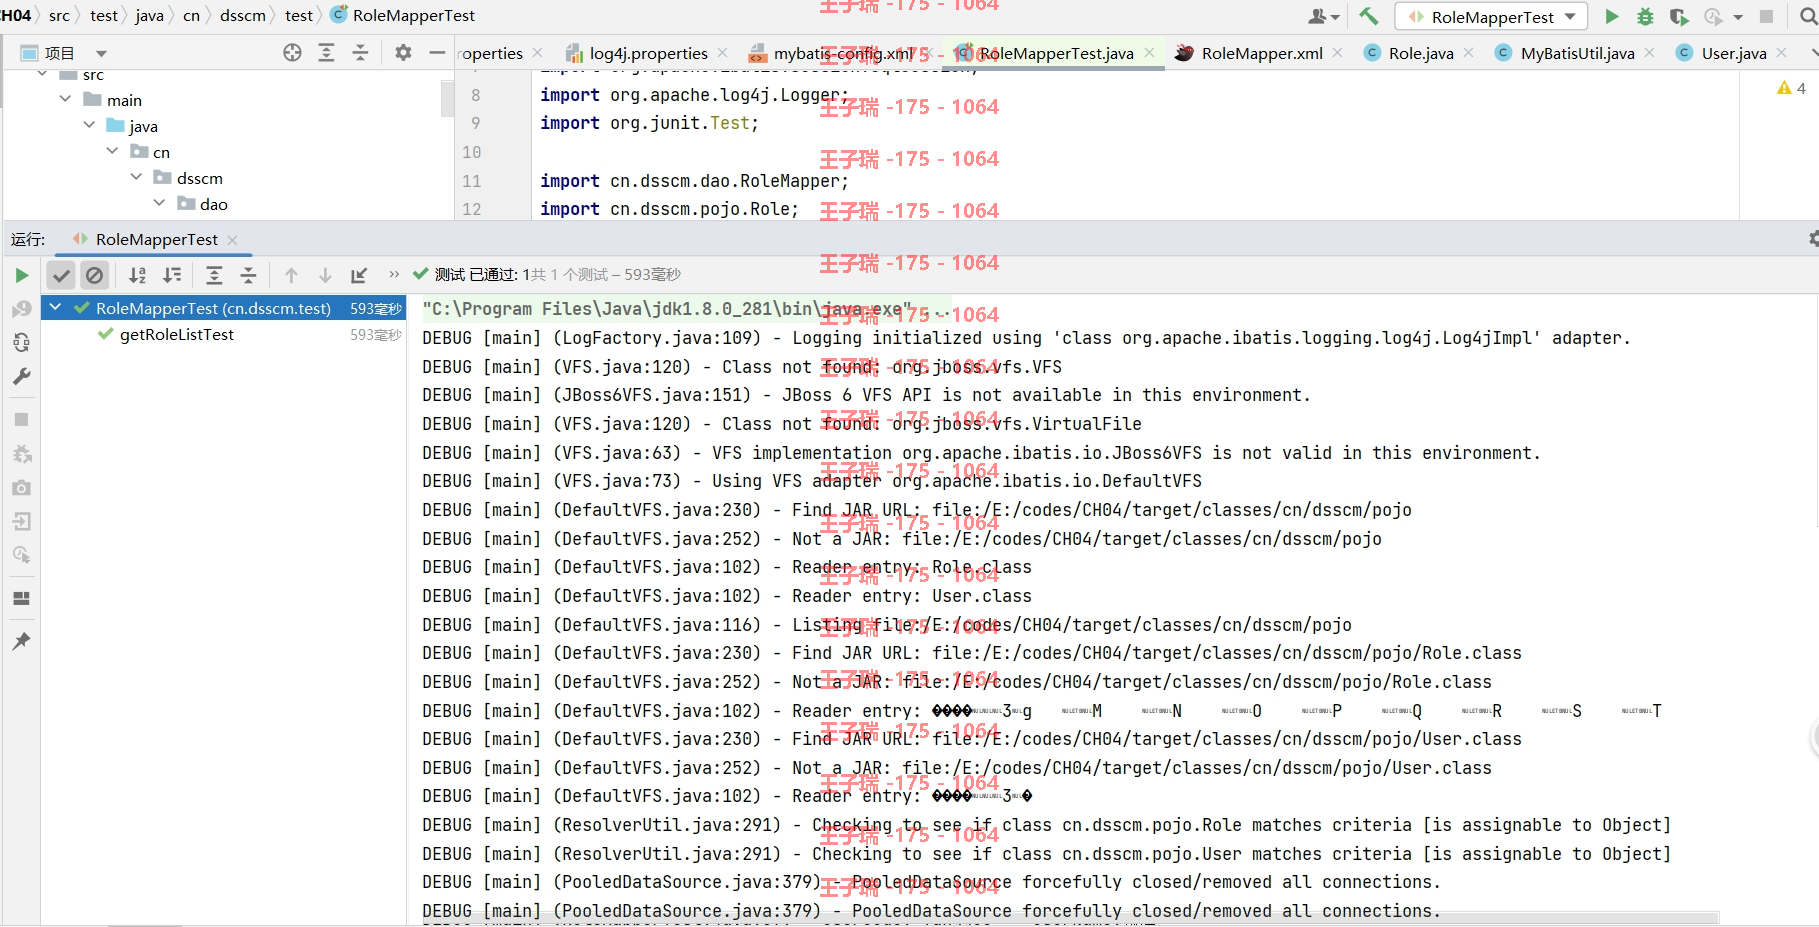The image size is (1819, 927).
Task: Click the exit arrow icon in run sidebar
Action: pos(22,521)
